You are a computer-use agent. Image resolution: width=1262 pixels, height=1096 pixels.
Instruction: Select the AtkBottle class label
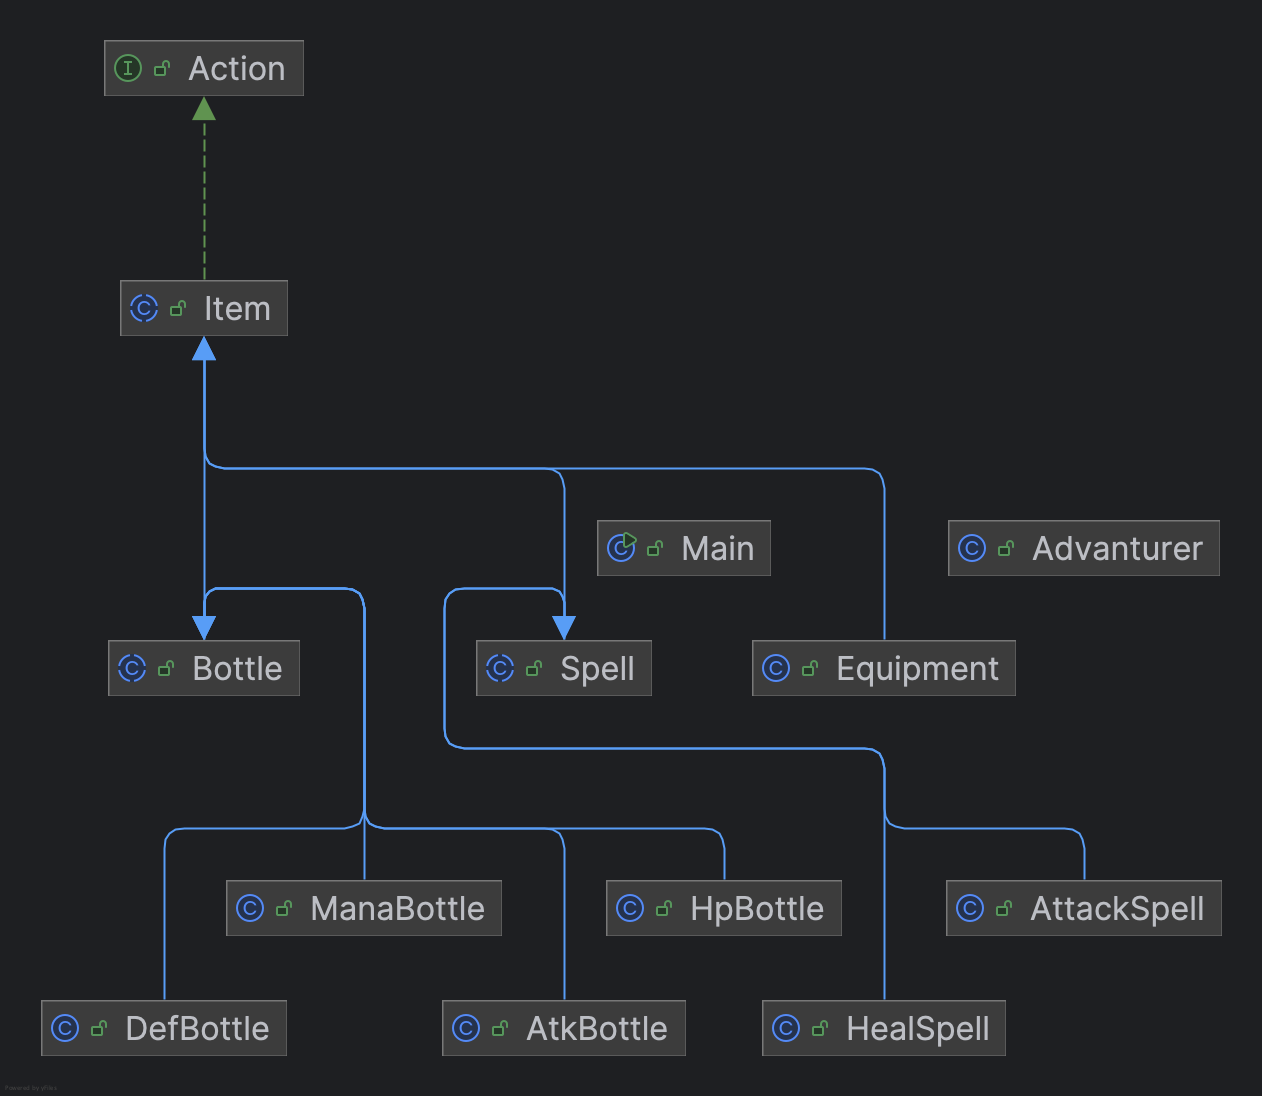[597, 1028]
